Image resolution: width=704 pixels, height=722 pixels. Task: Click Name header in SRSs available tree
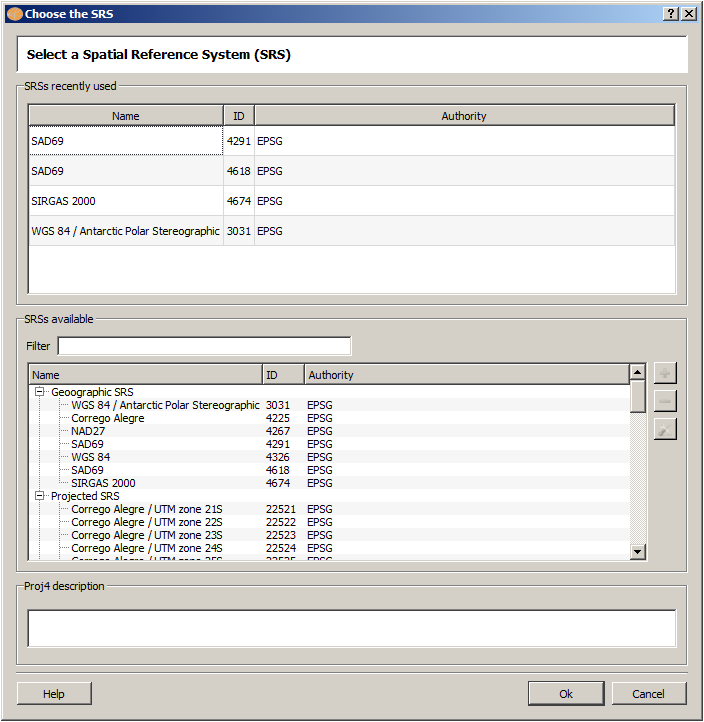tap(145, 375)
